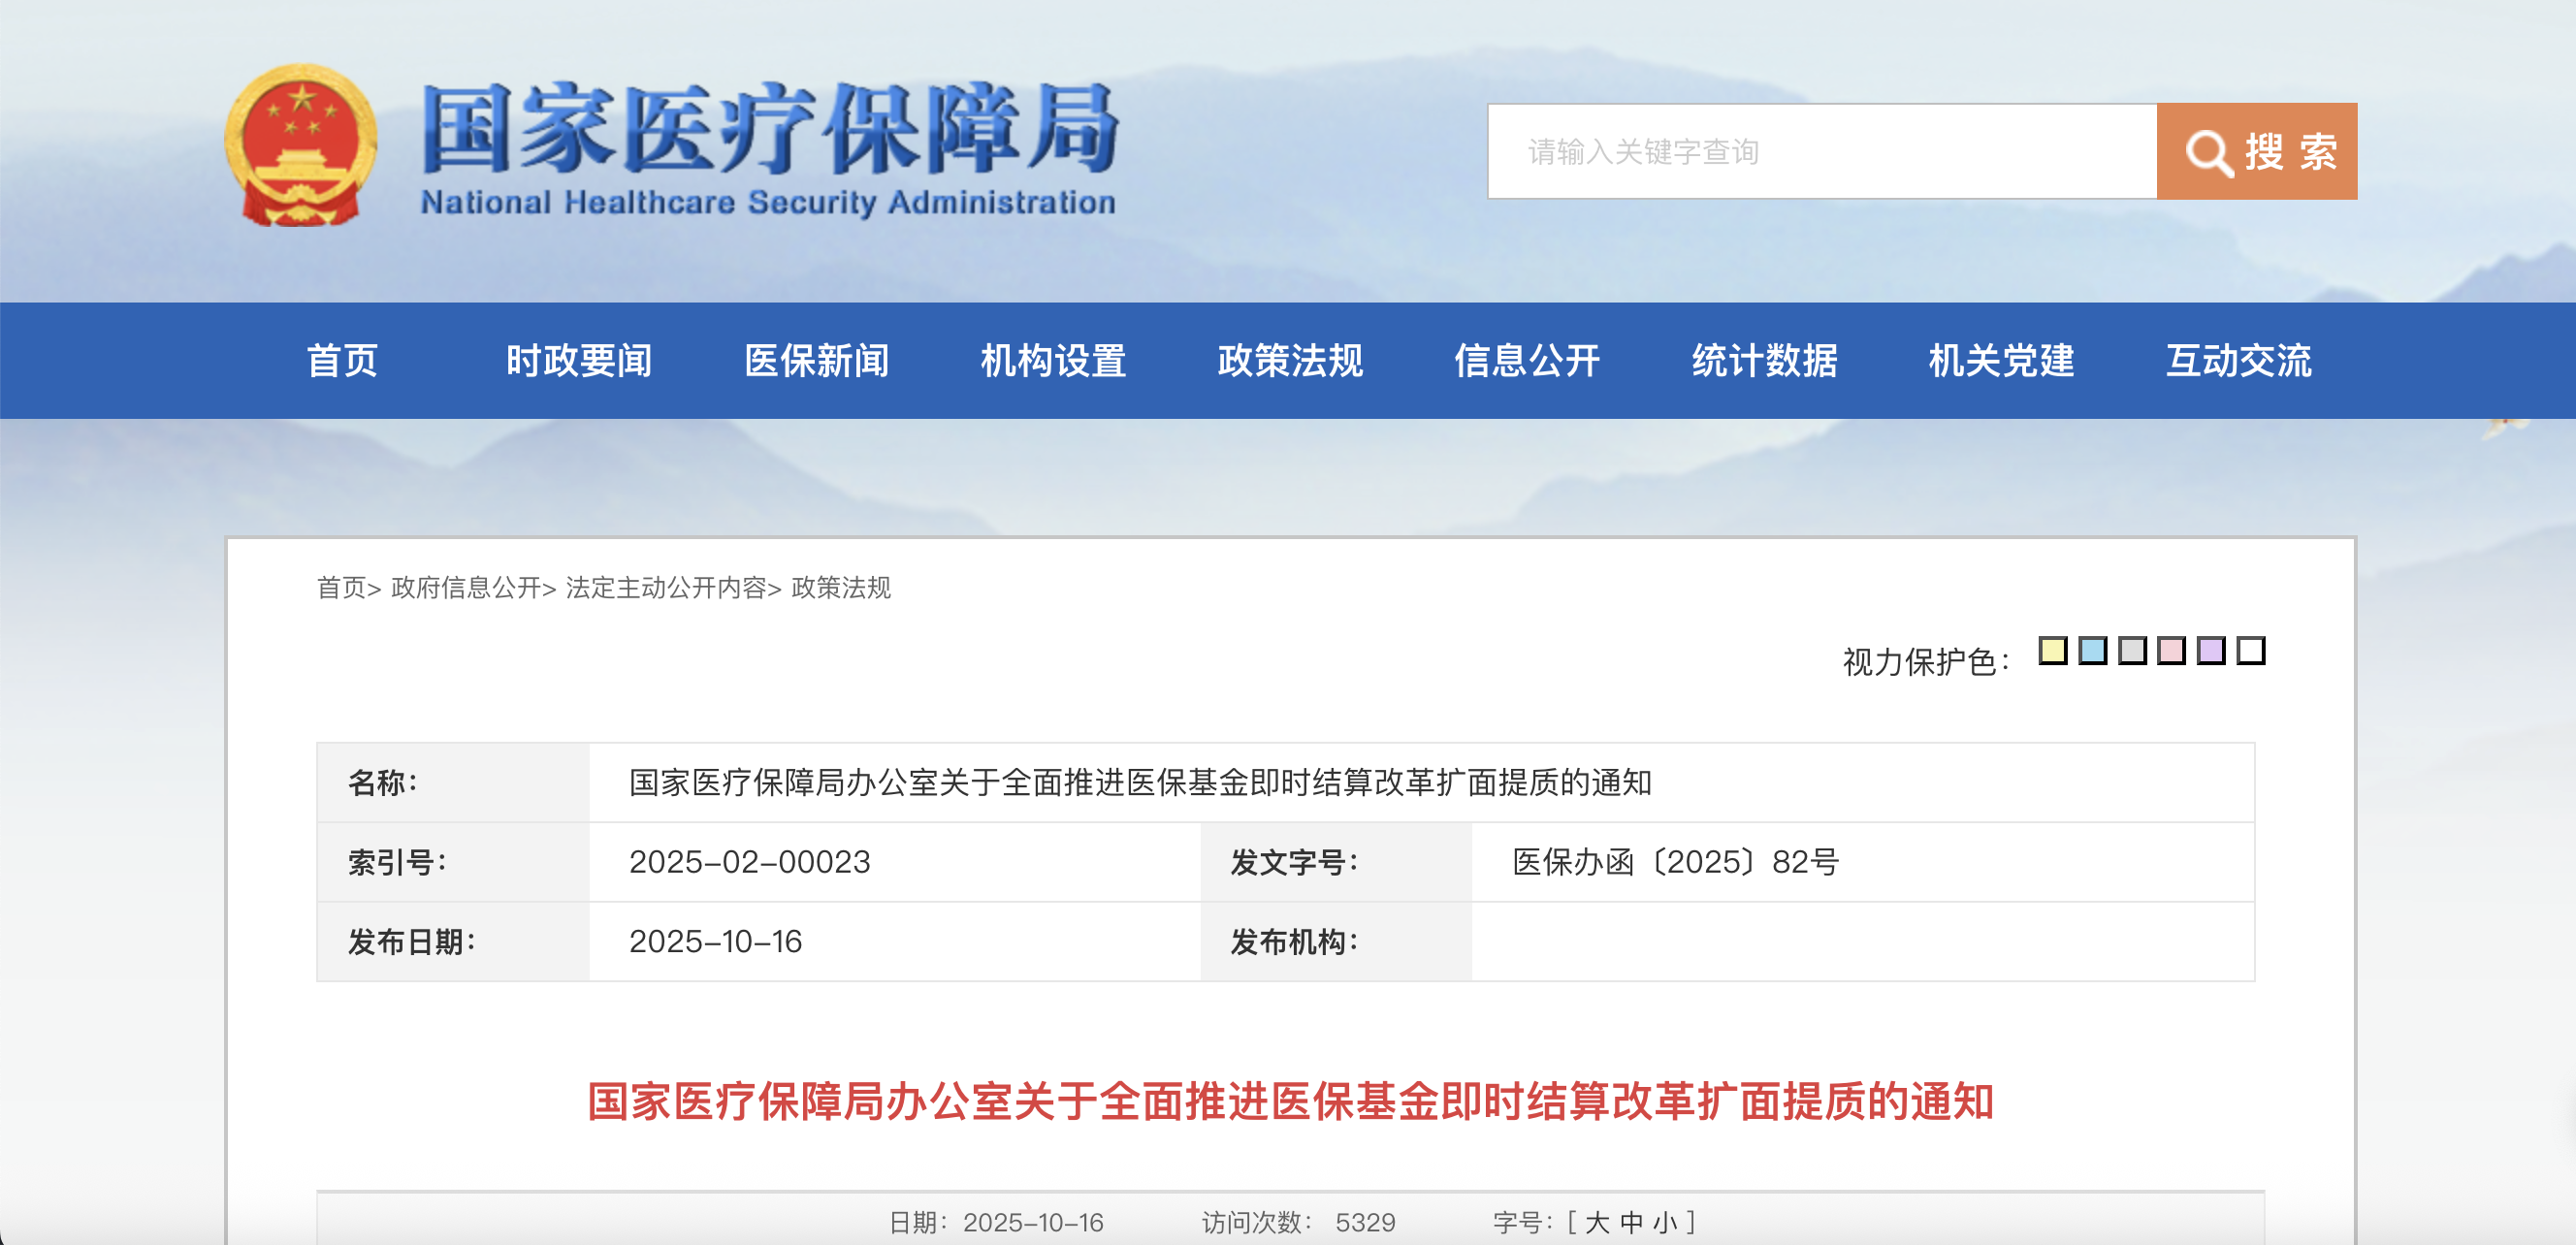Click the magnifier search icon
This screenshot has height=1245, width=2576.
coord(2208,153)
